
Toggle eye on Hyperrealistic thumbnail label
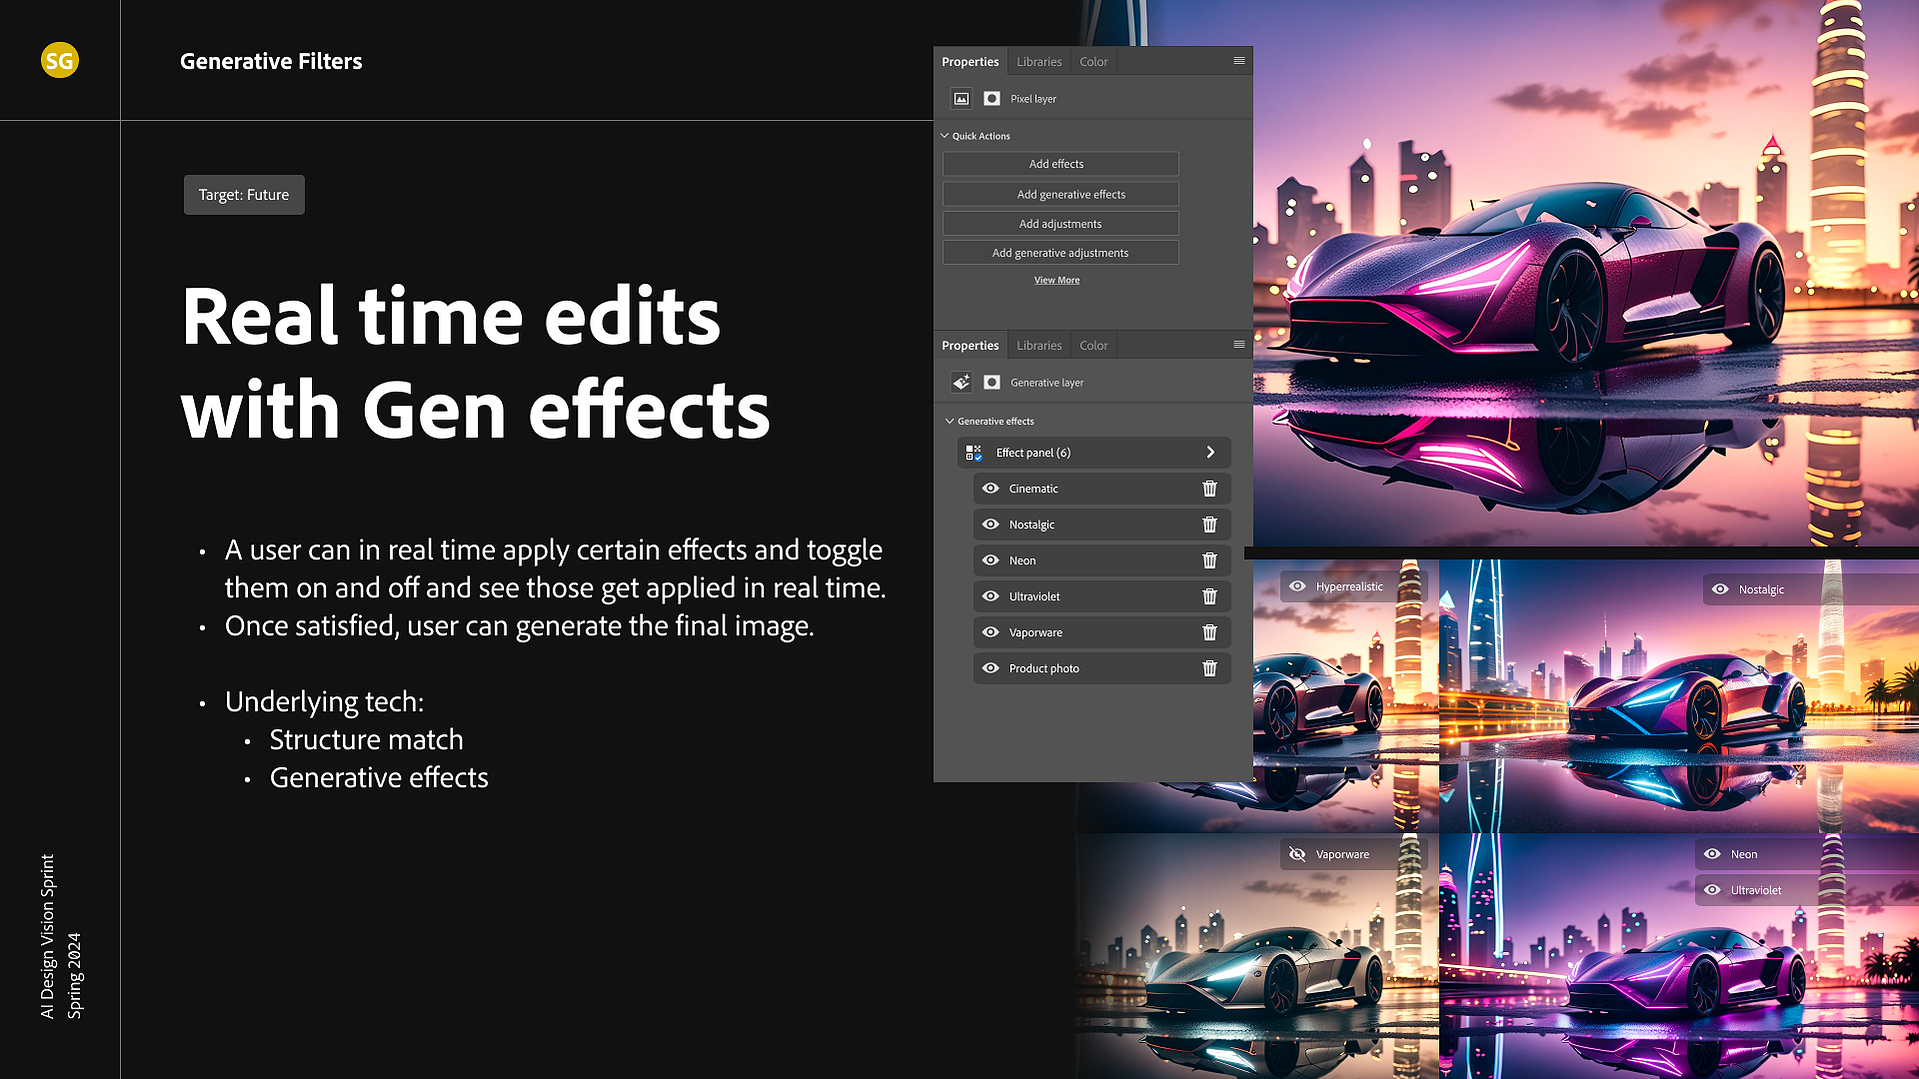pos(1297,587)
